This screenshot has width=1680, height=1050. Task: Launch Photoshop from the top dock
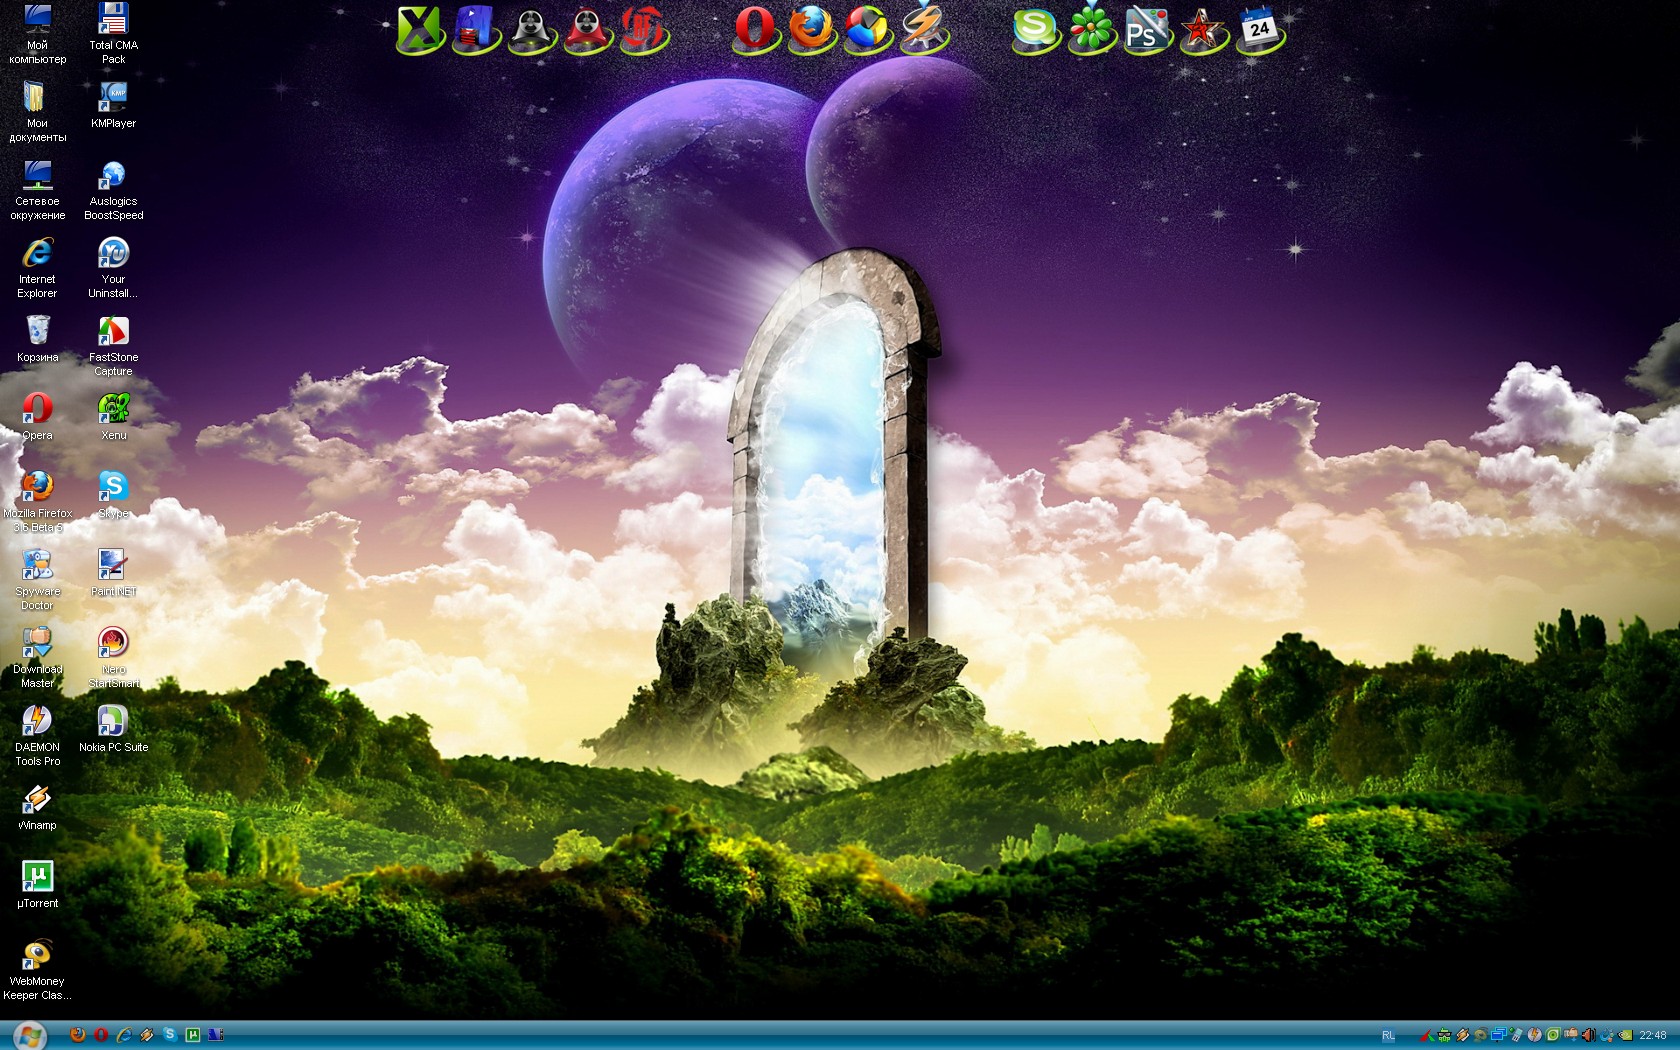(1145, 30)
